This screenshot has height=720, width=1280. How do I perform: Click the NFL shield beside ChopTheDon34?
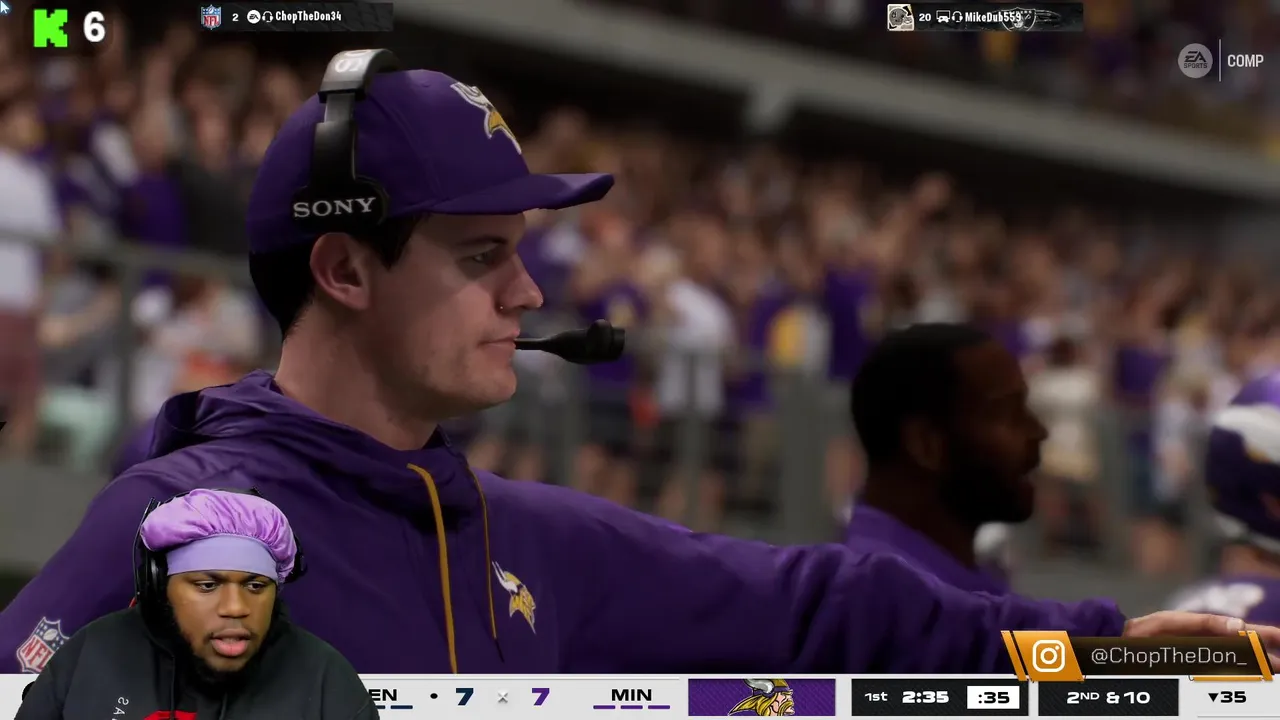(x=211, y=17)
